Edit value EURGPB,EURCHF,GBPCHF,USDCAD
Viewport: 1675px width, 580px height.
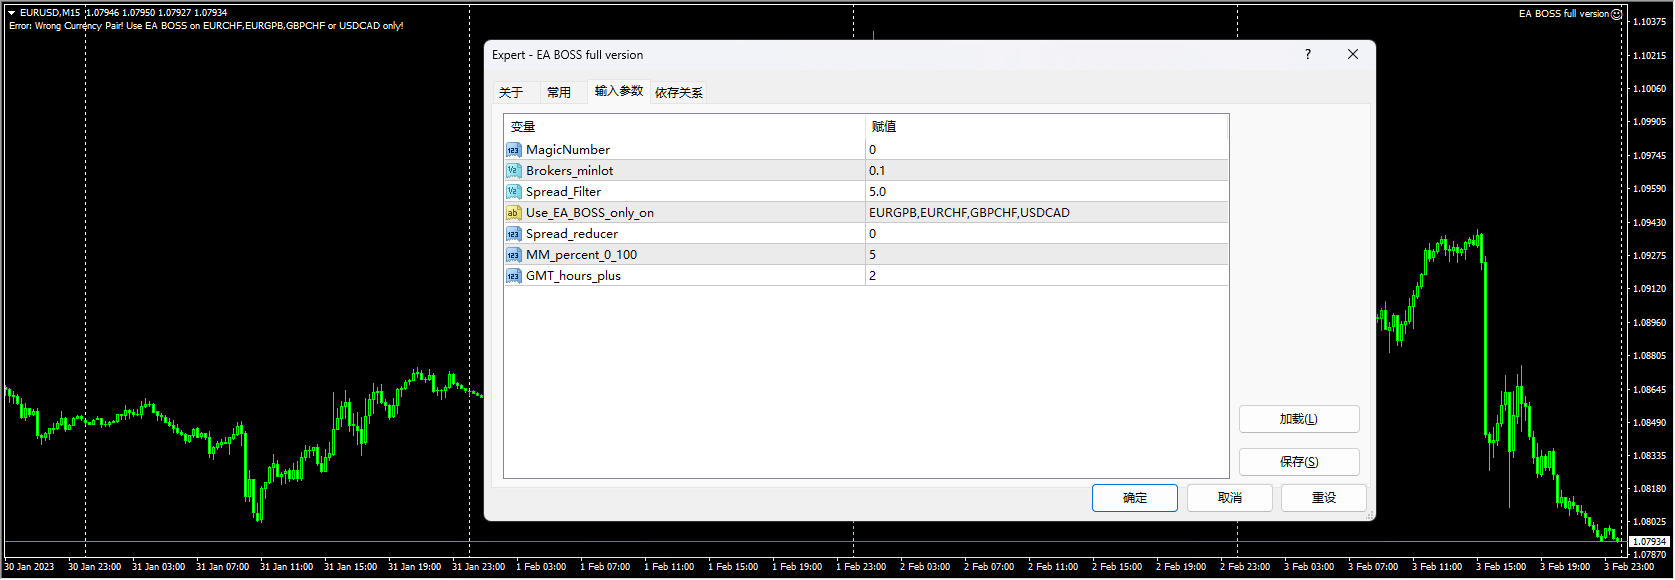tap(1046, 213)
